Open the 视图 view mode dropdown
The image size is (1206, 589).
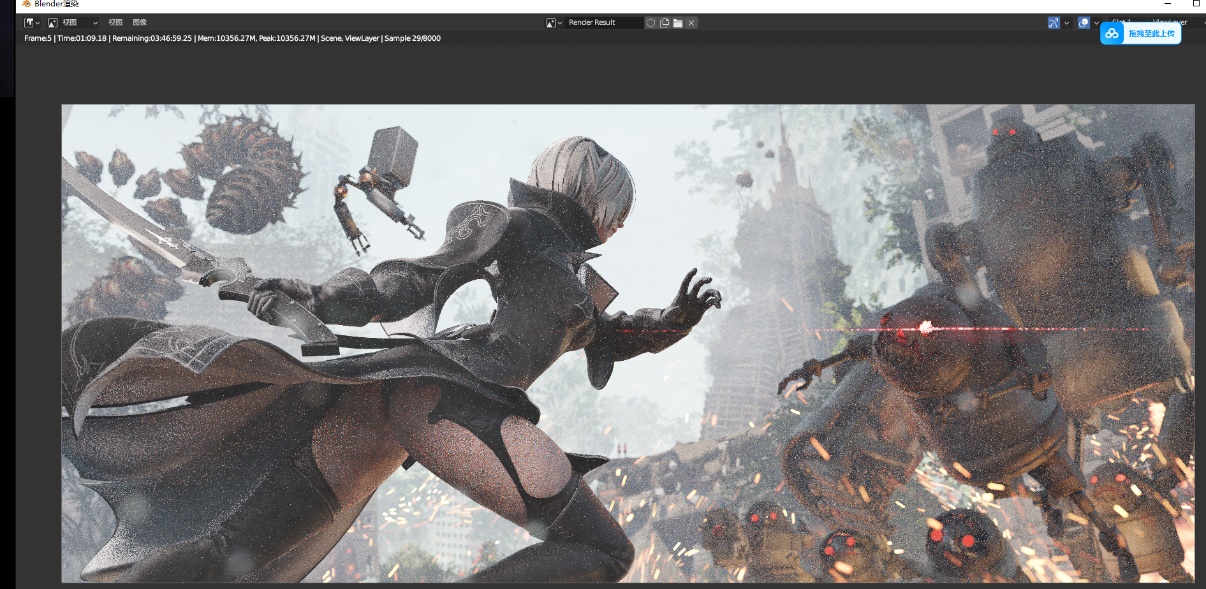tap(73, 22)
